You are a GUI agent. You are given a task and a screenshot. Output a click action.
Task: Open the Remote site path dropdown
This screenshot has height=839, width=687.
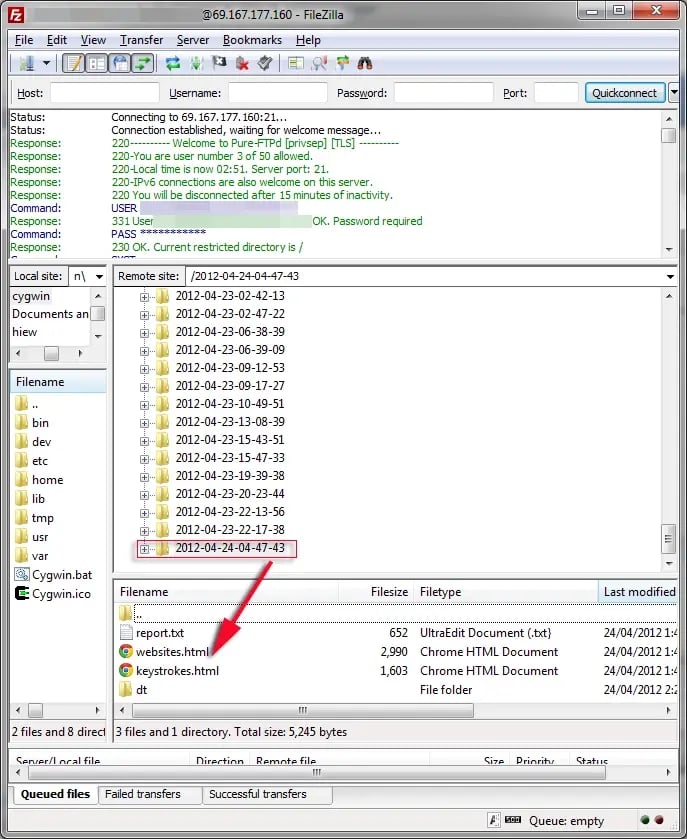[x=669, y=276]
